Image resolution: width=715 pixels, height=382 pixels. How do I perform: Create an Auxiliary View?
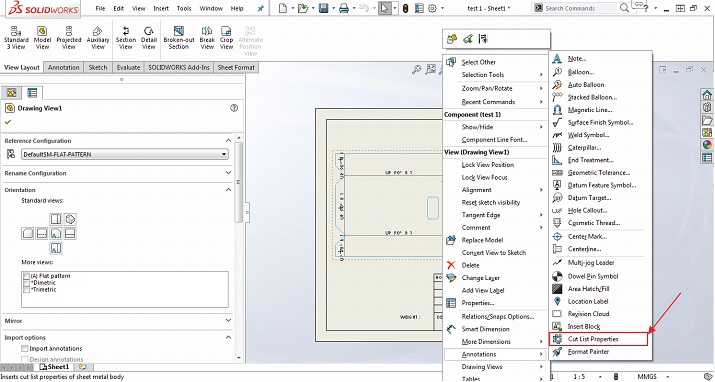98,38
